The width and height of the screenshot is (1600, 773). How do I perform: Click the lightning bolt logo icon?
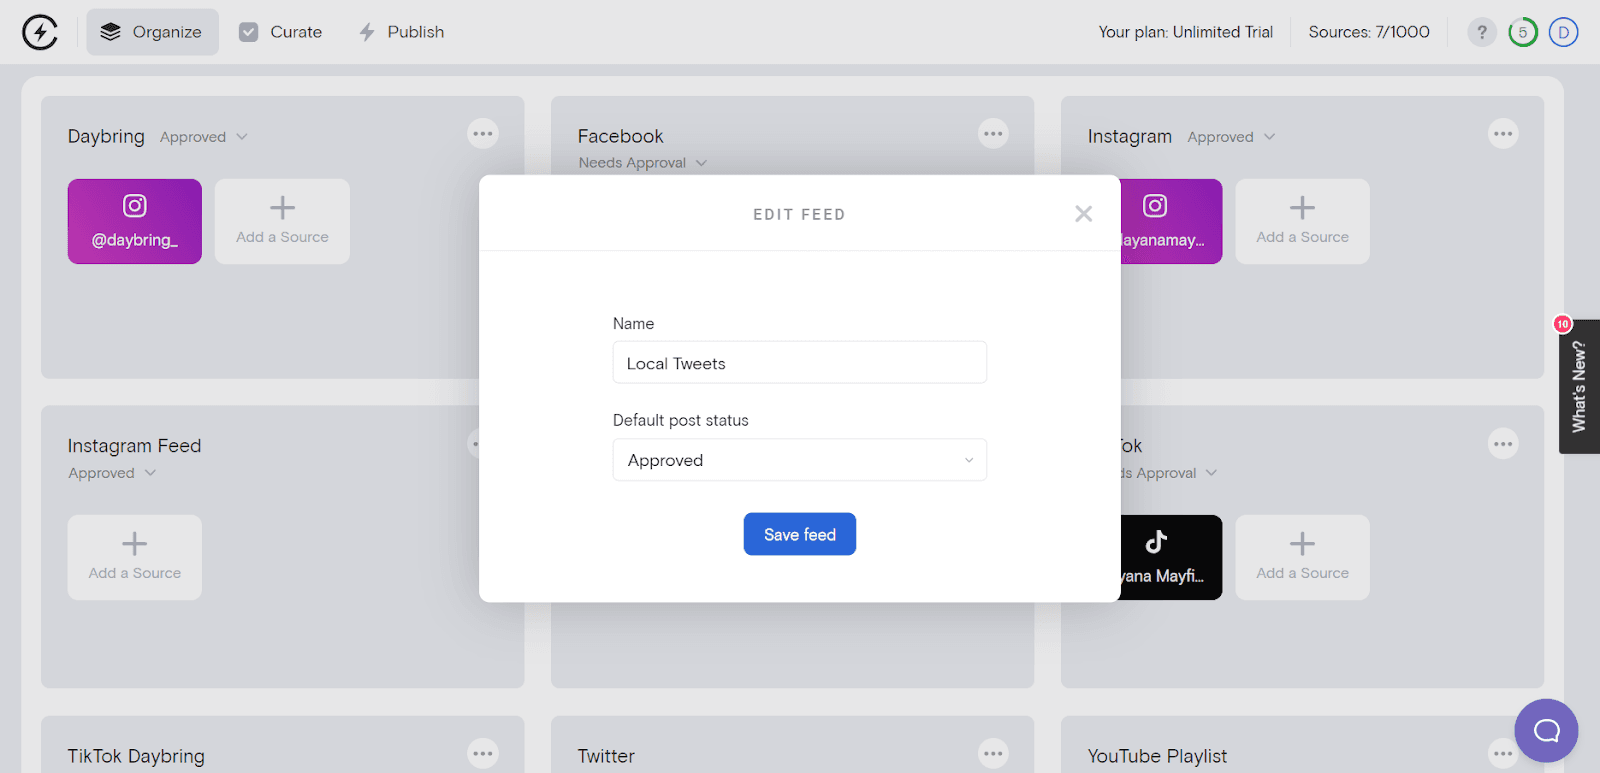[x=40, y=32]
